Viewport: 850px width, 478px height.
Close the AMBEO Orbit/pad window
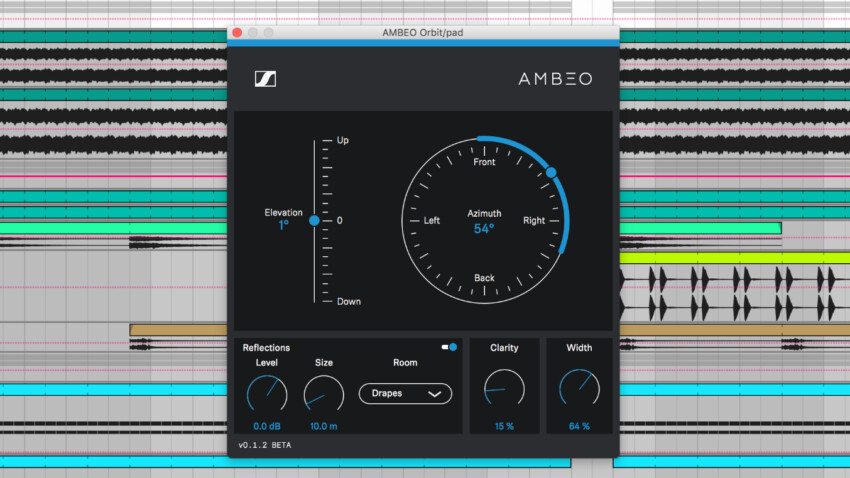pos(237,33)
